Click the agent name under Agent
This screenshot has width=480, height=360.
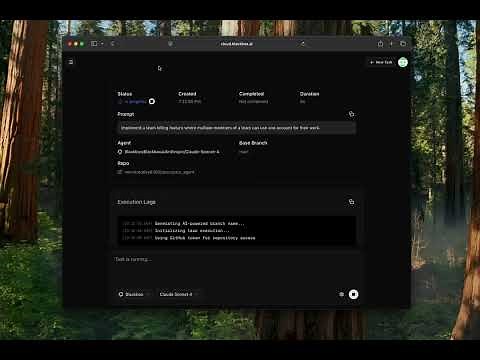click(172, 152)
